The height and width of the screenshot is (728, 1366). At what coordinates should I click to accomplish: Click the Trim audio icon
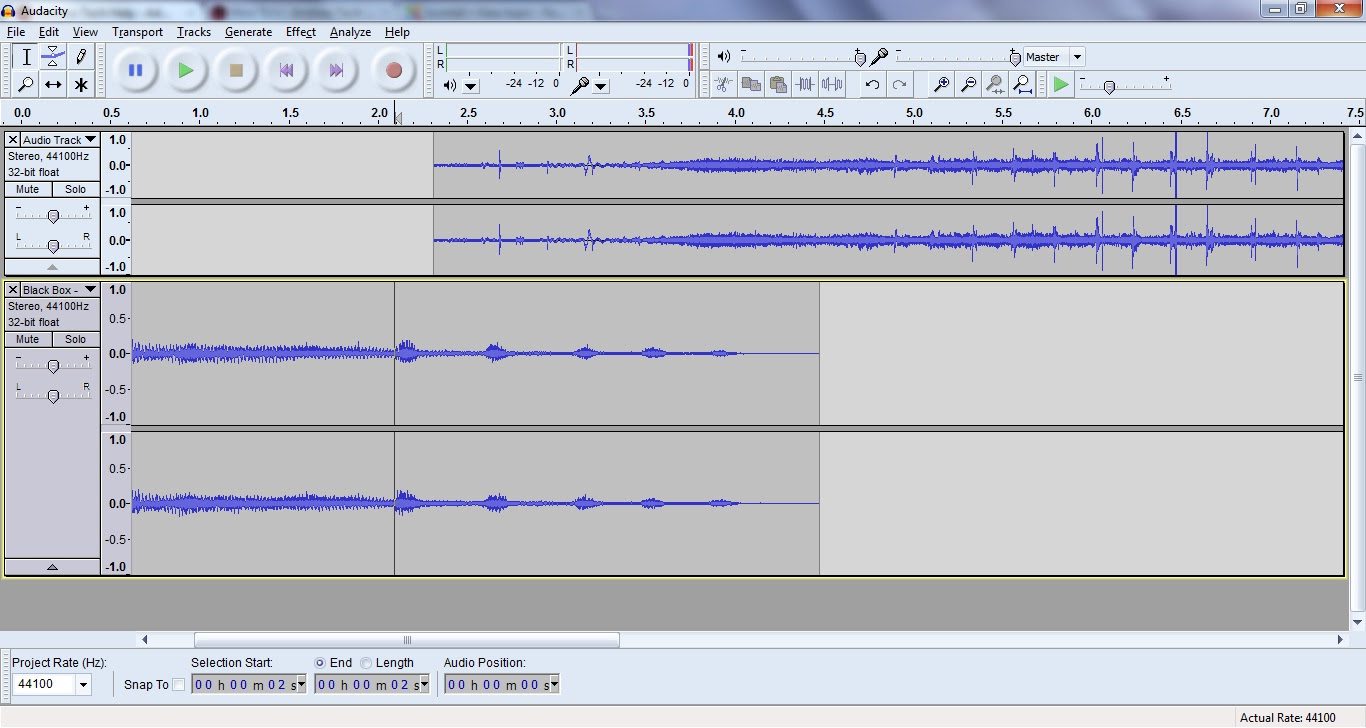805,85
